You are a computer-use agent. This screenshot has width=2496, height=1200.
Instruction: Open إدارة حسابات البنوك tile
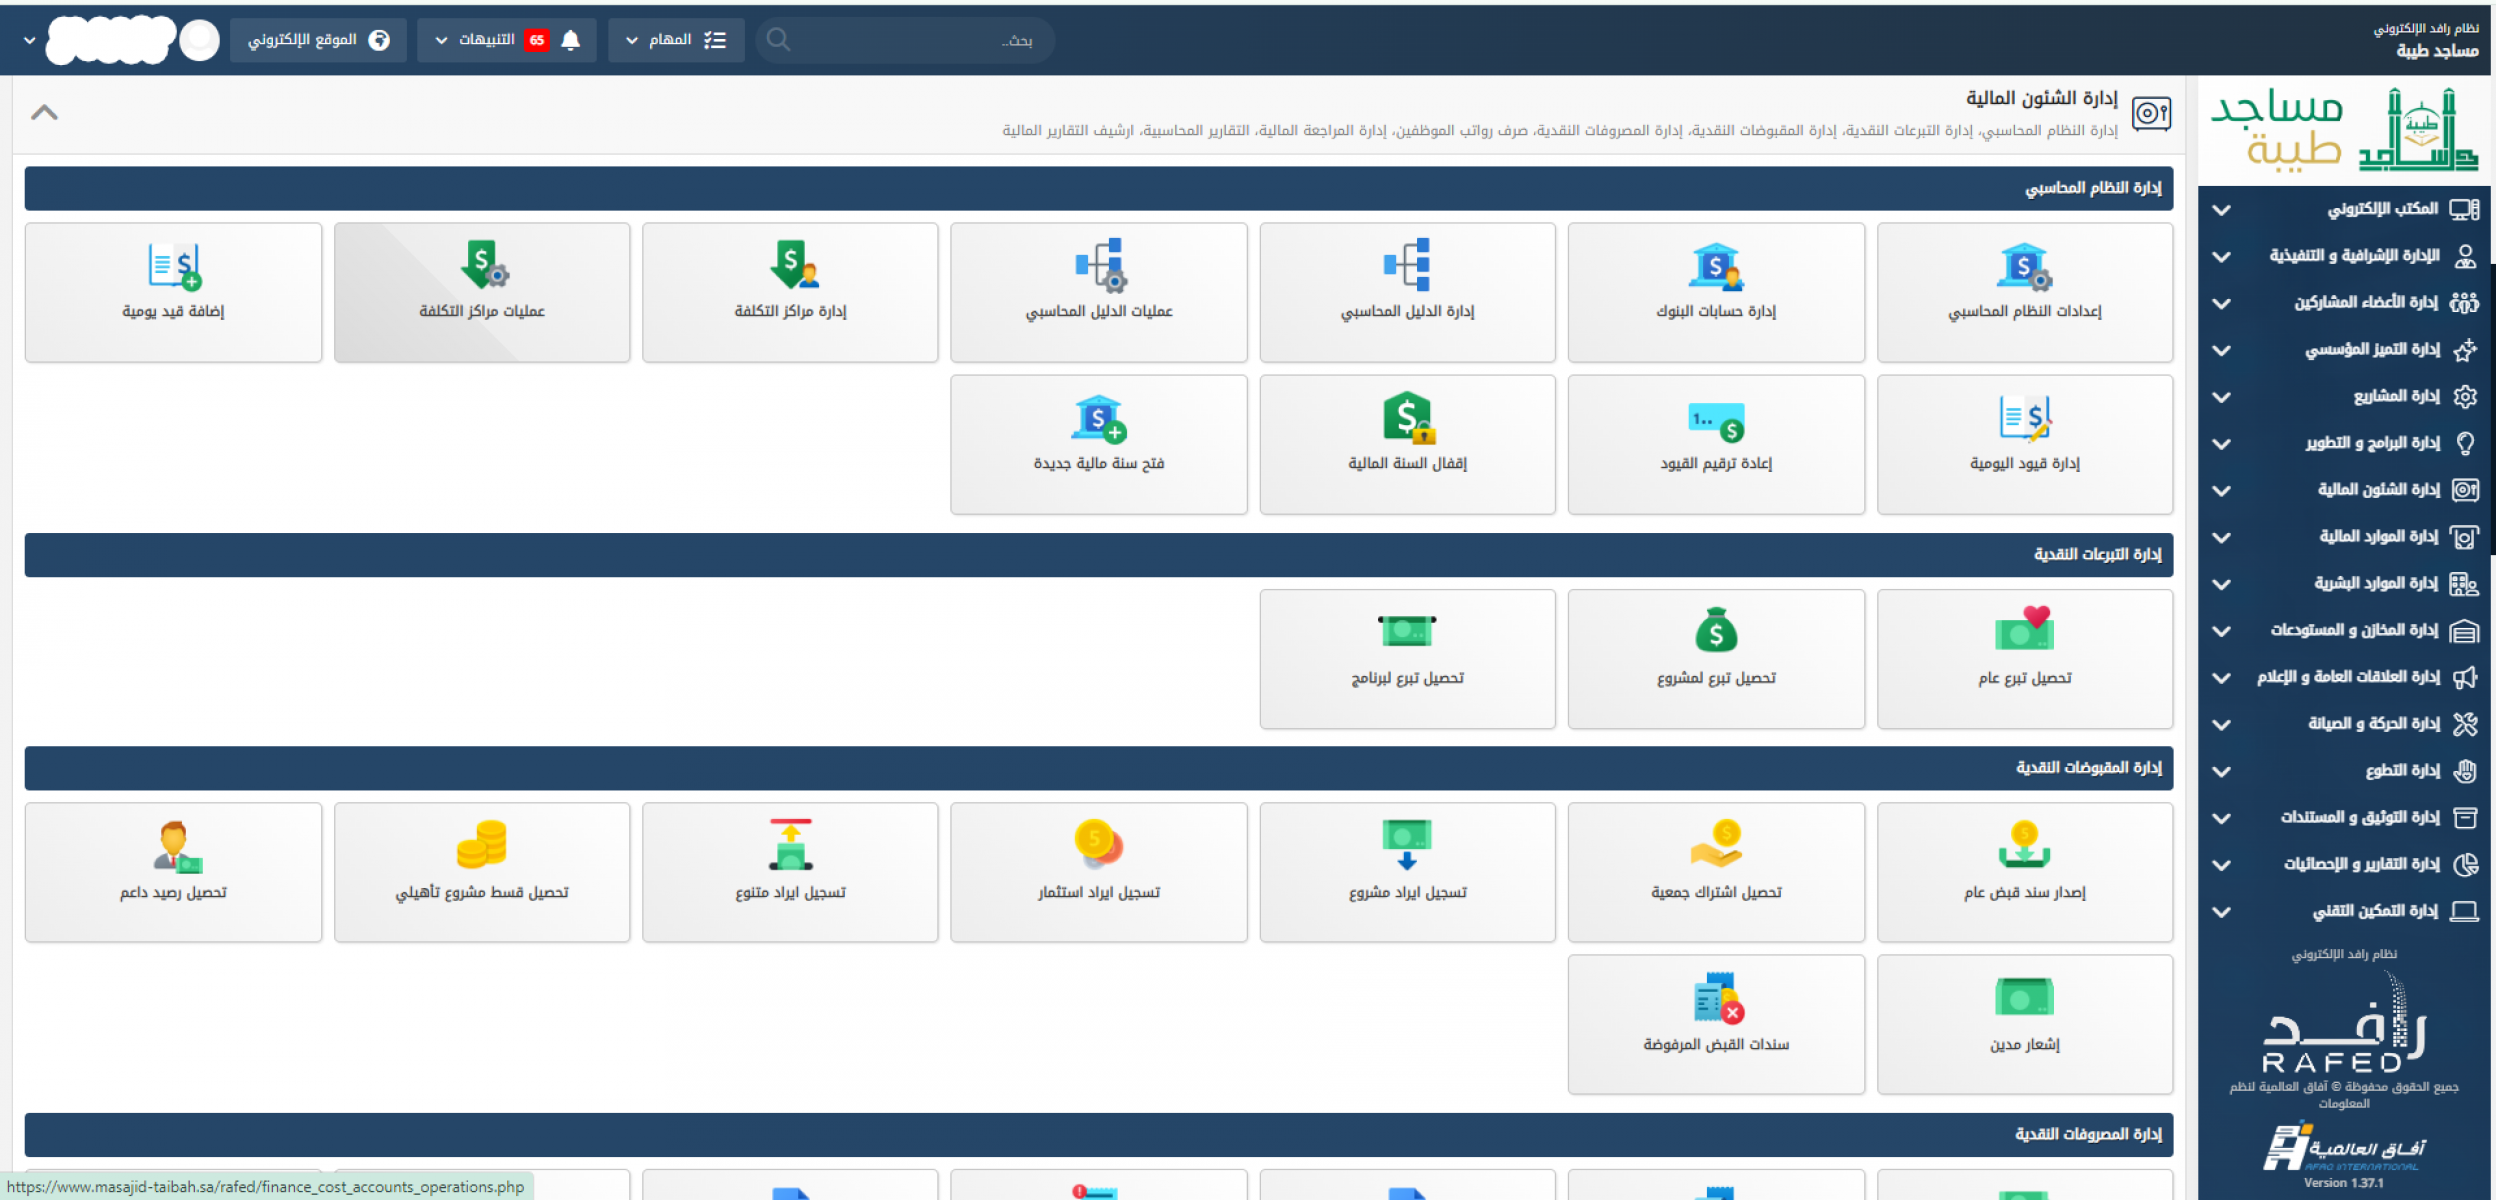click(1716, 292)
